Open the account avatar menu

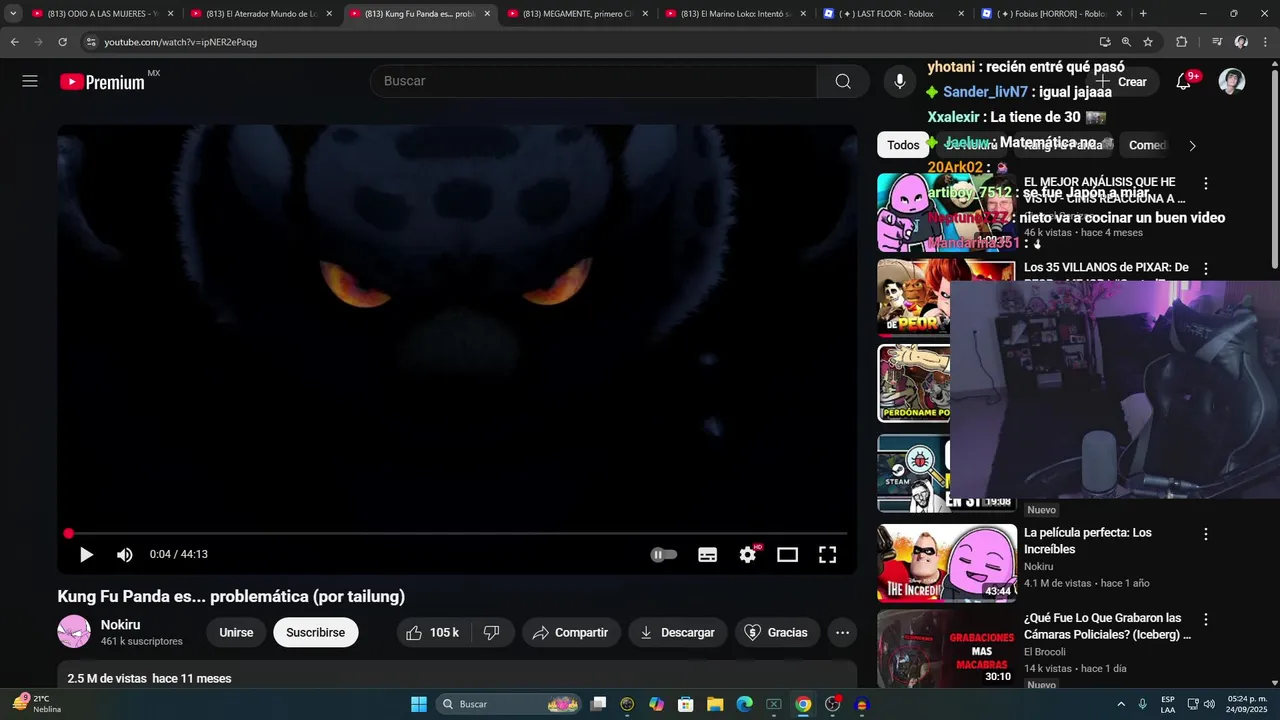click(x=1232, y=82)
